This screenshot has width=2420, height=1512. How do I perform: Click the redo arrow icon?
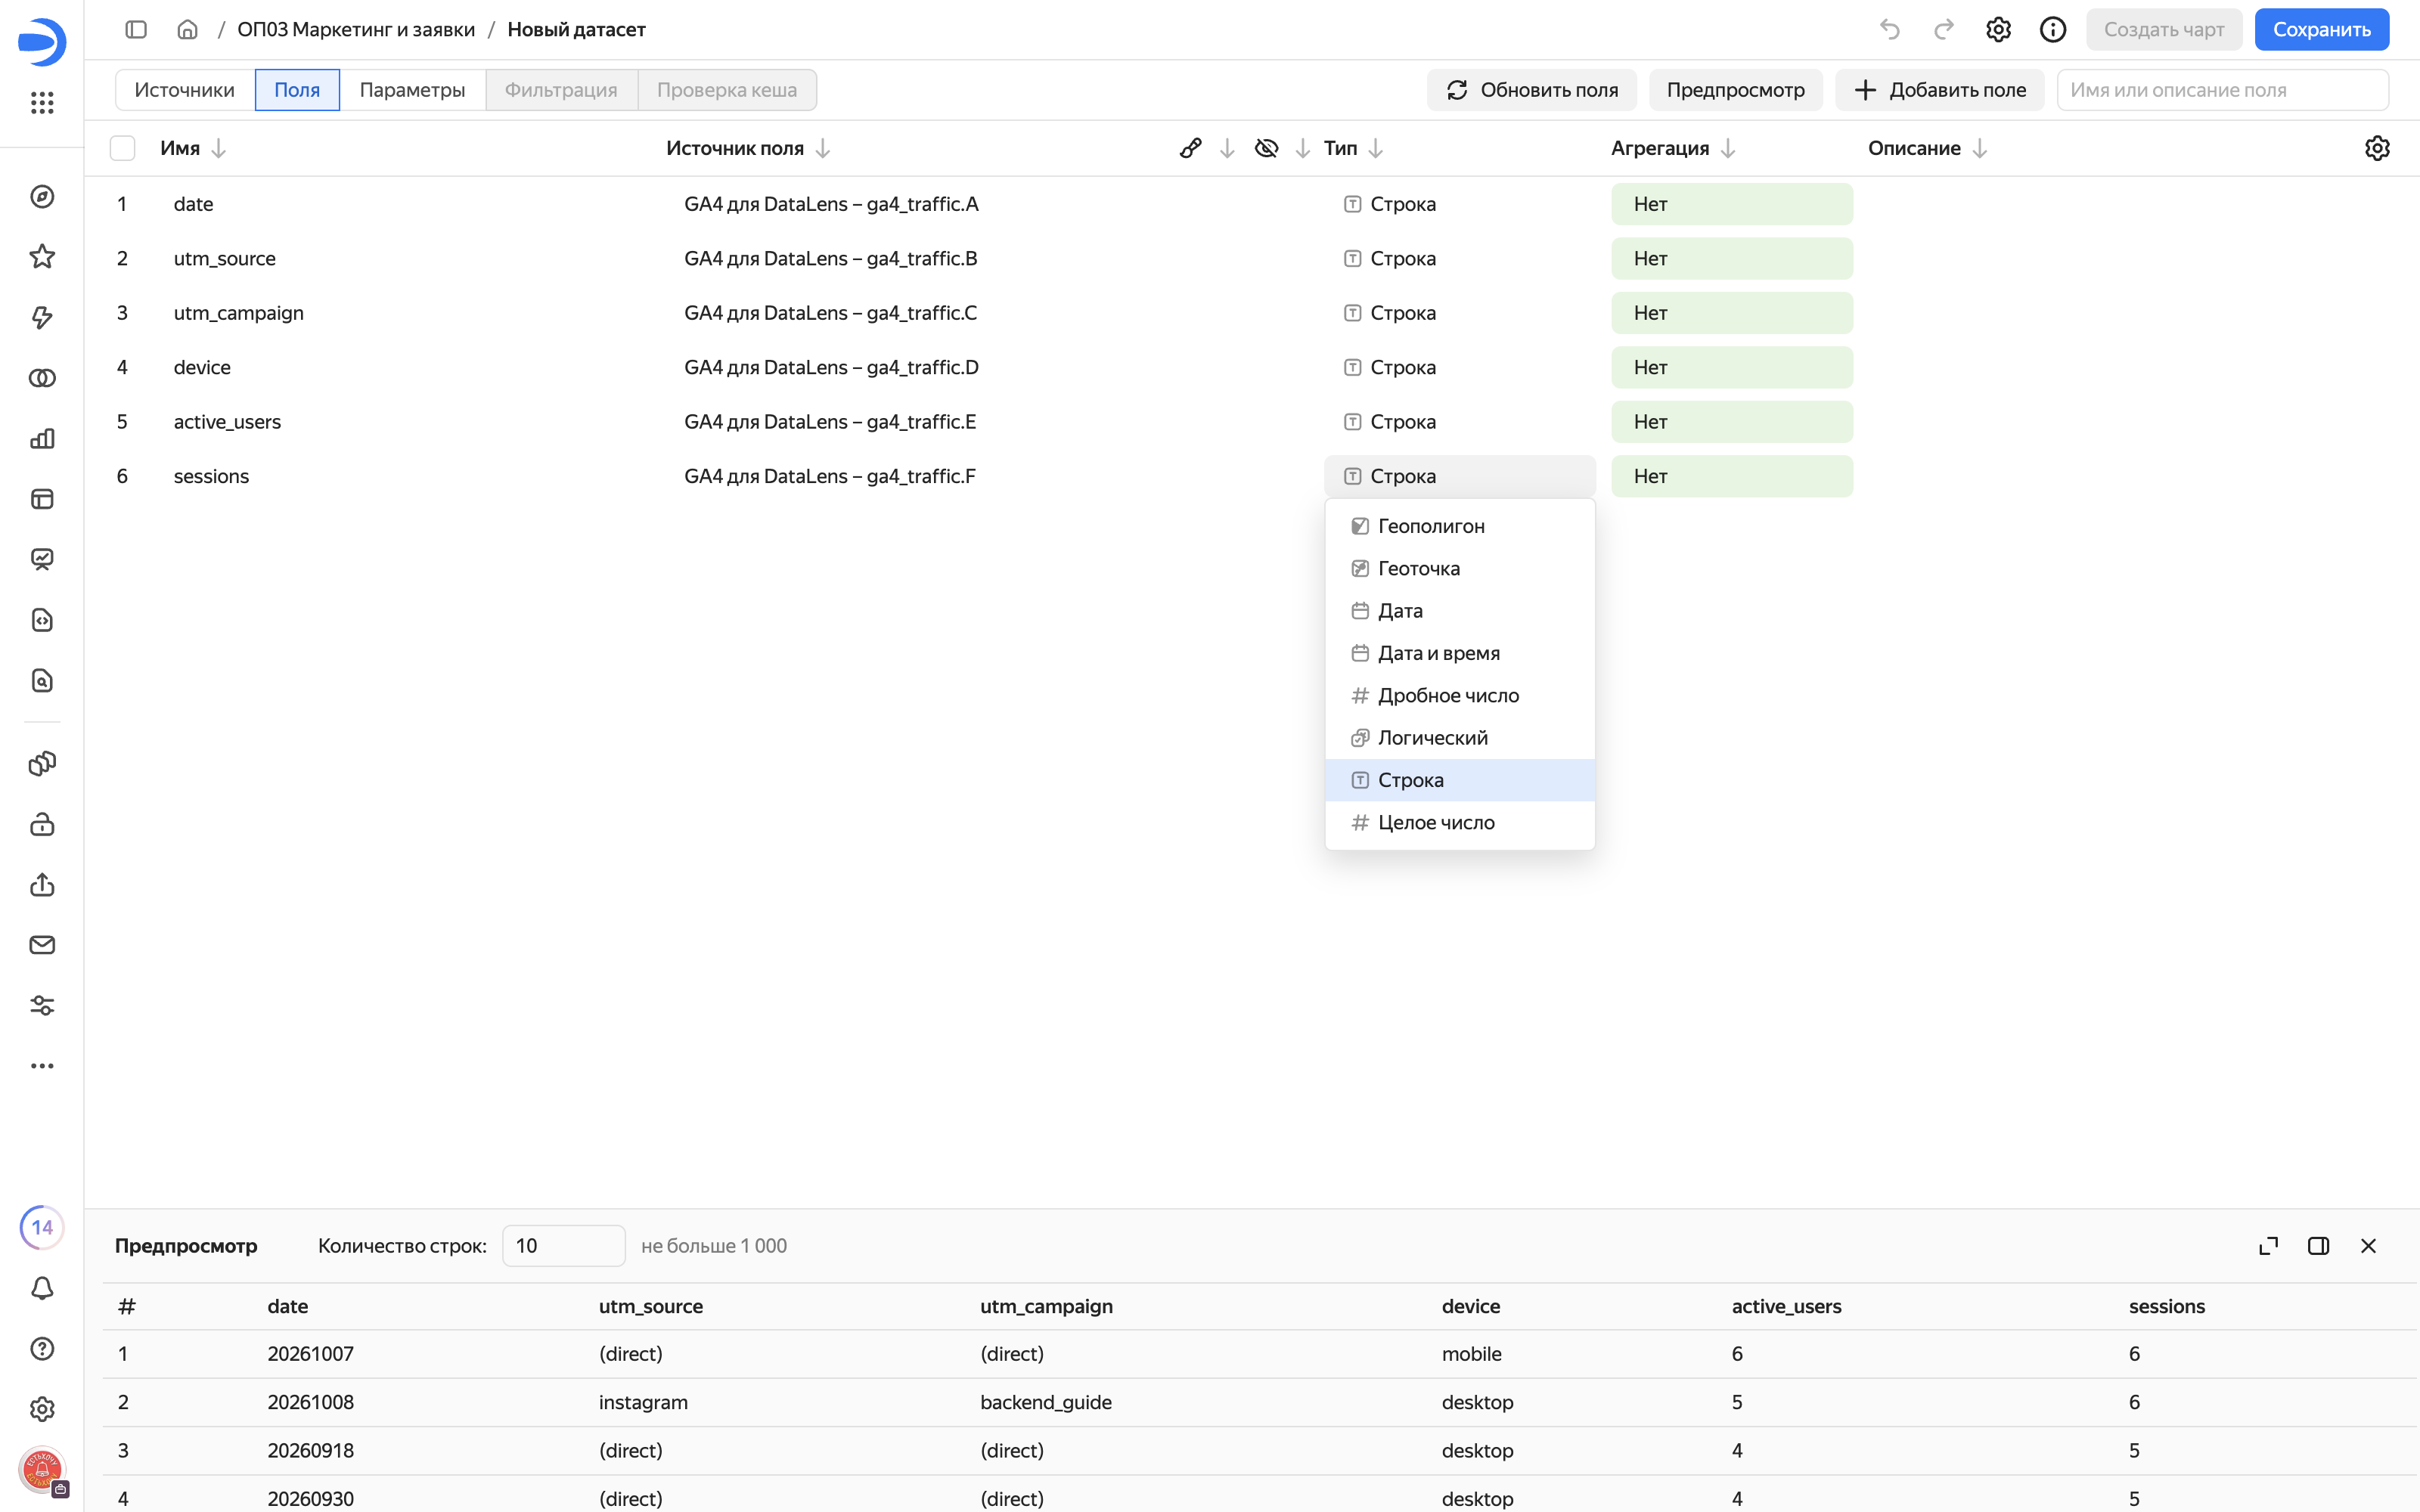(x=1943, y=30)
